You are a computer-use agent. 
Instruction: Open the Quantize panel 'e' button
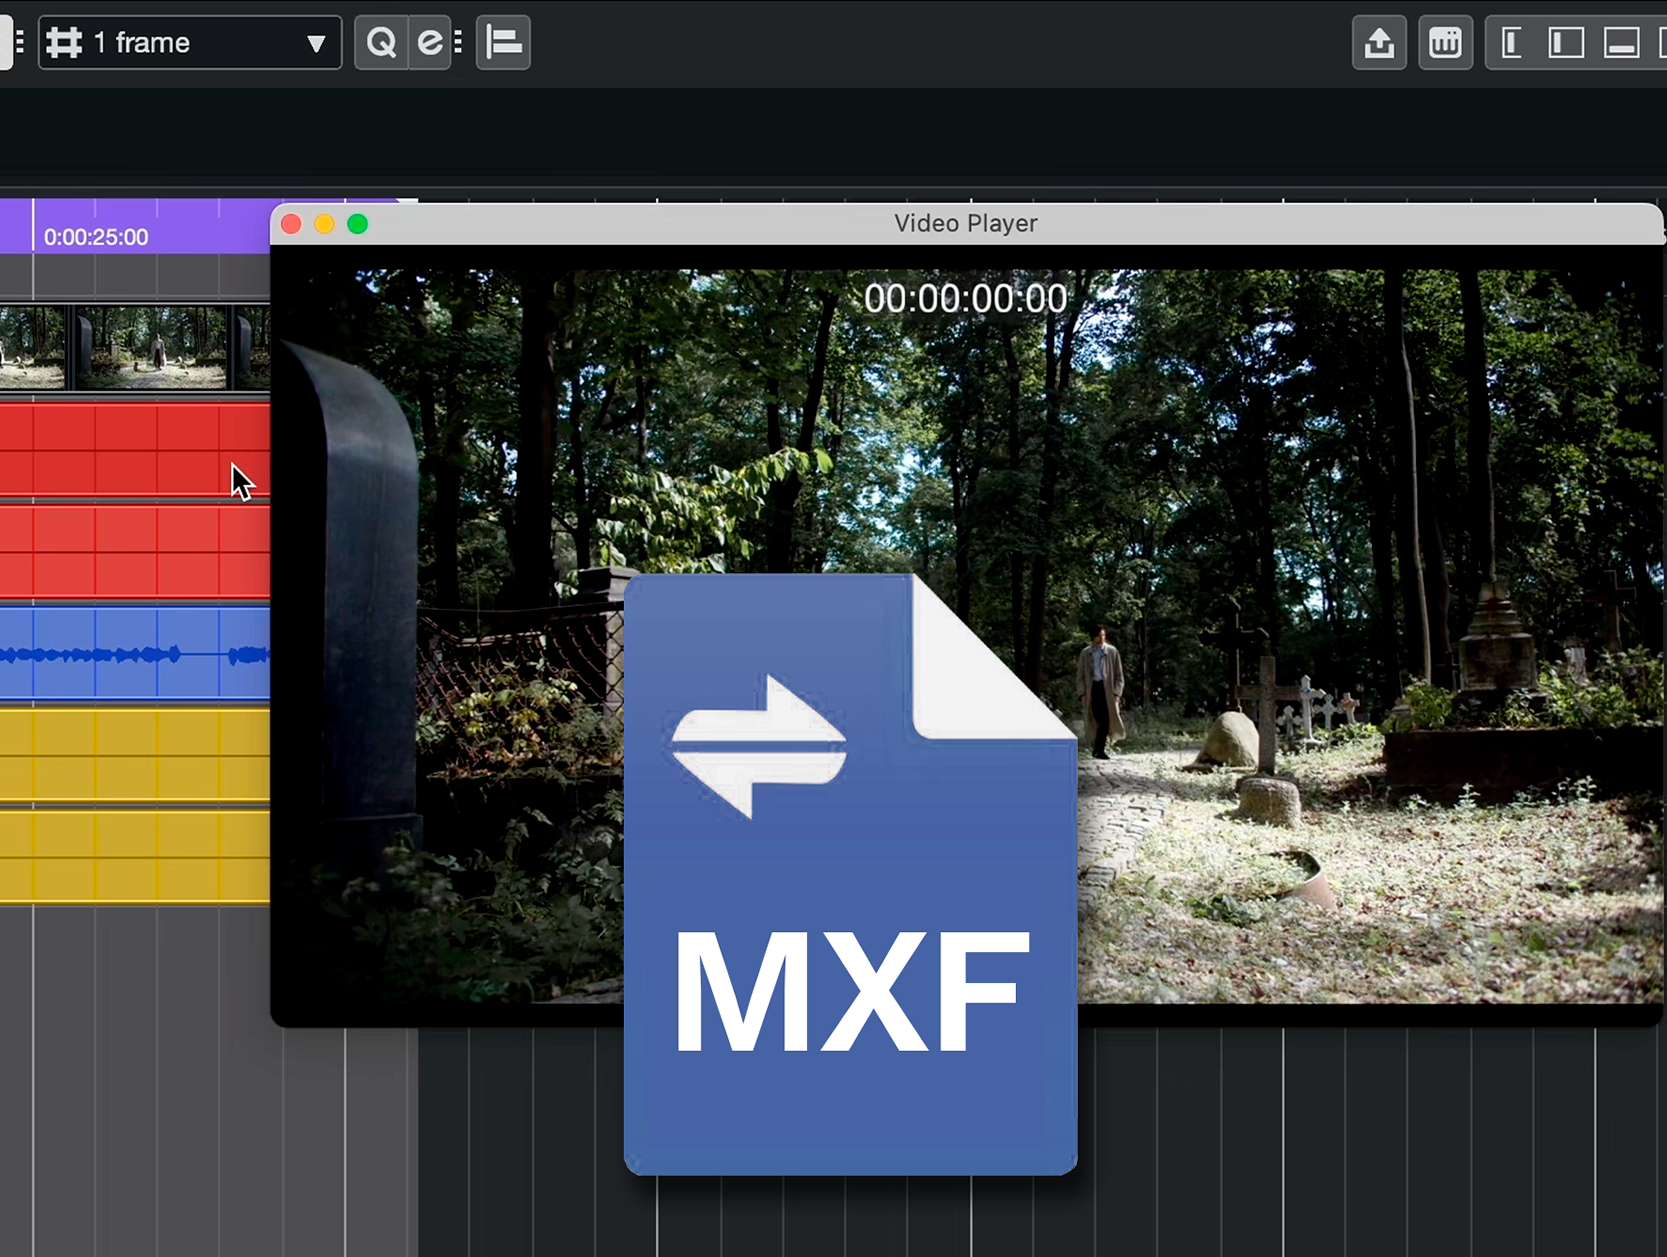(x=429, y=43)
